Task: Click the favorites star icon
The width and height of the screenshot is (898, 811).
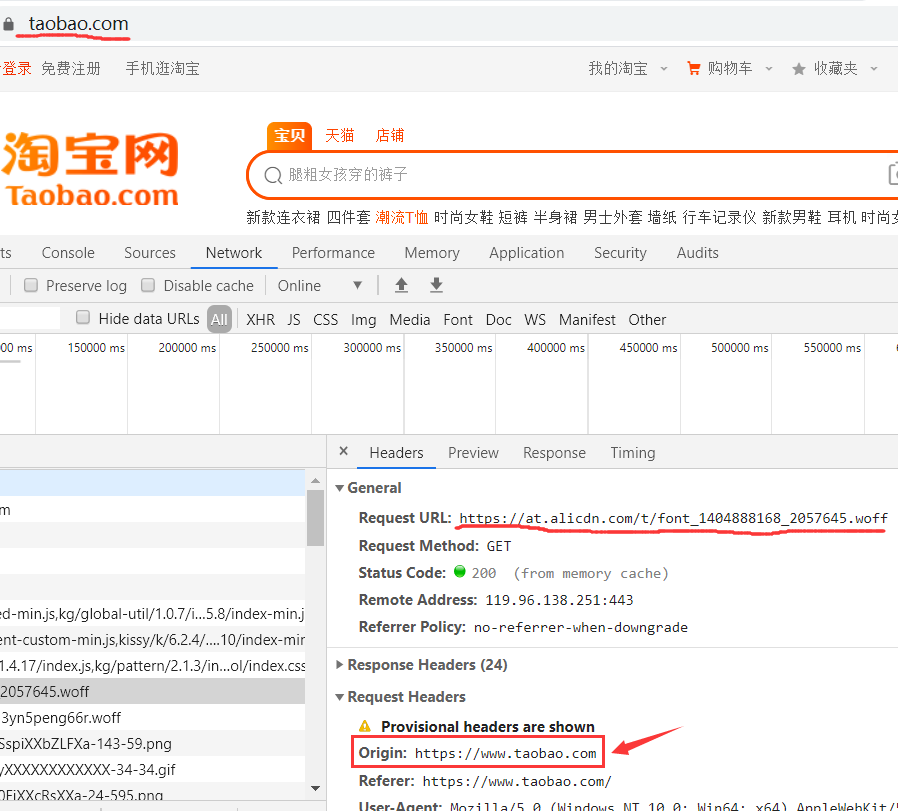Action: tap(798, 69)
